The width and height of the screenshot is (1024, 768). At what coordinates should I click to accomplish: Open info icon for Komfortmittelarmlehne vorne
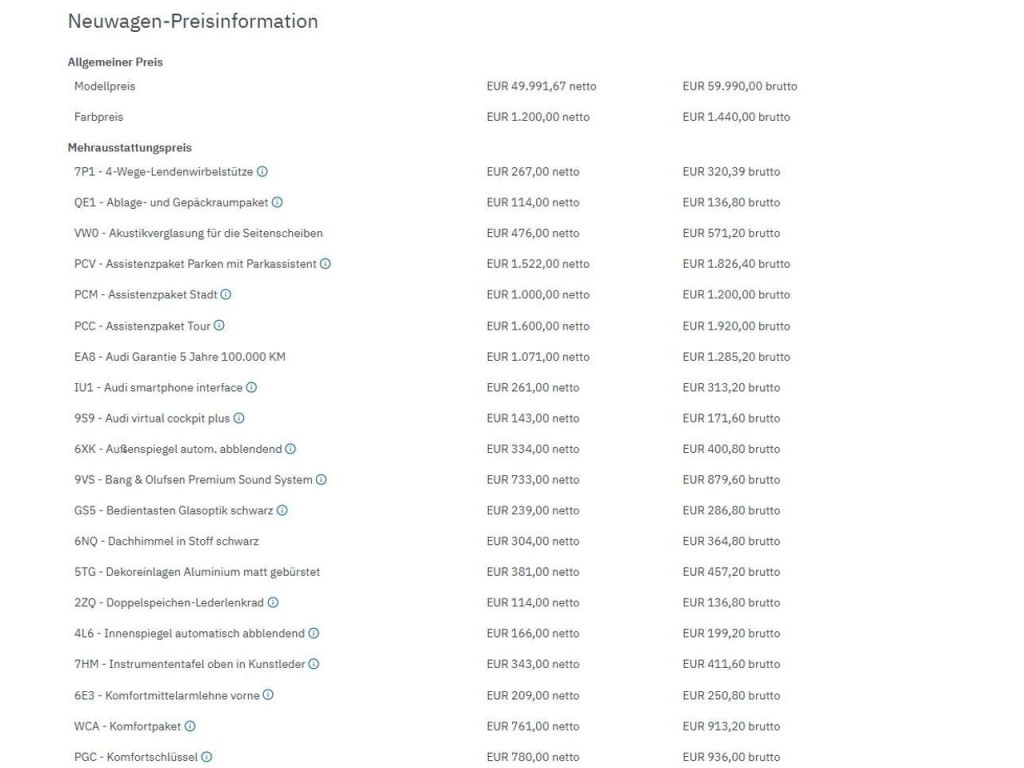click(268, 695)
